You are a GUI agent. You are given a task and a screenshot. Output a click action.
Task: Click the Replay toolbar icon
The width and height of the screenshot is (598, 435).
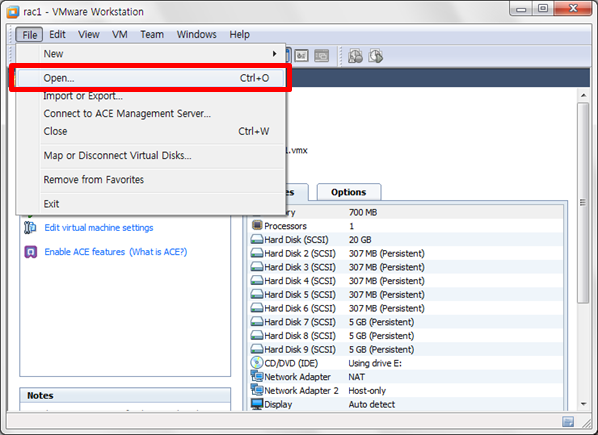375,56
